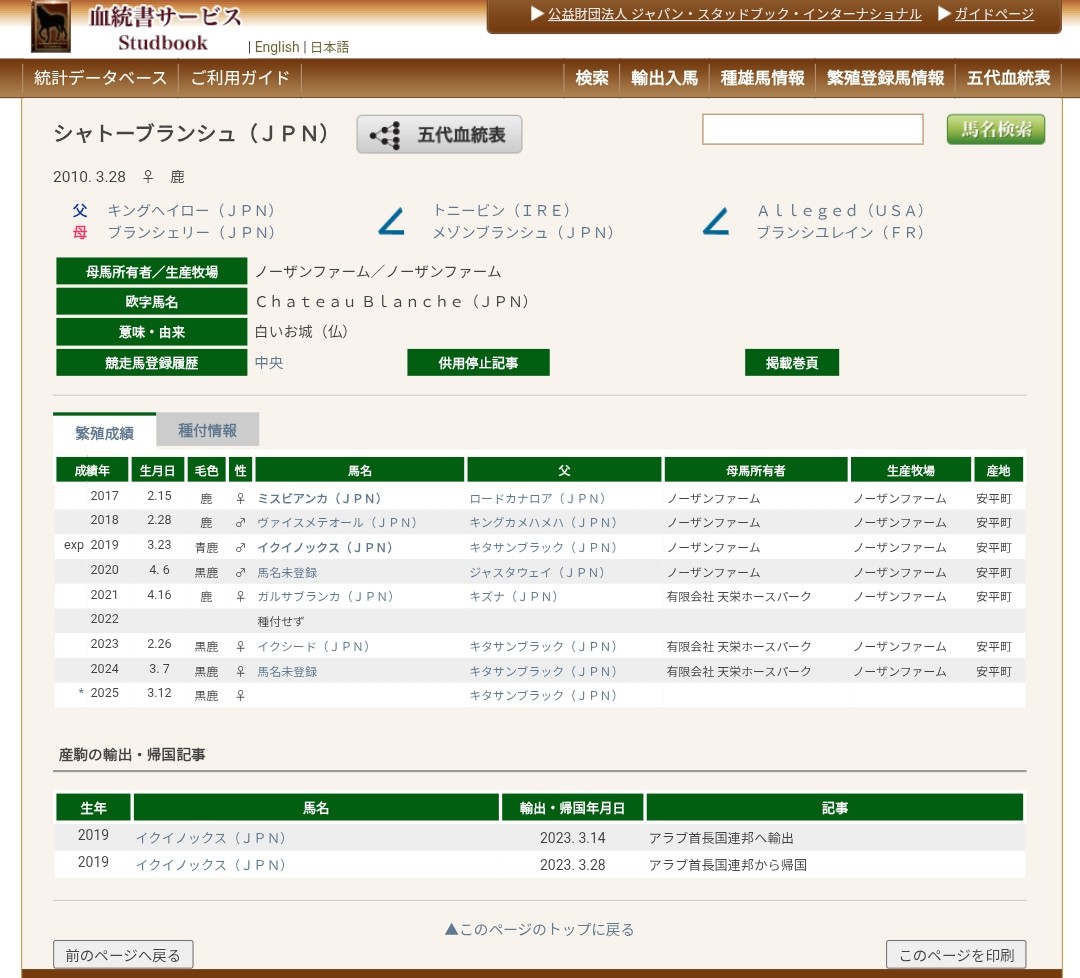Jump back to top via このページのトップに戻る
1080x978 pixels.
tap(539, 929)
